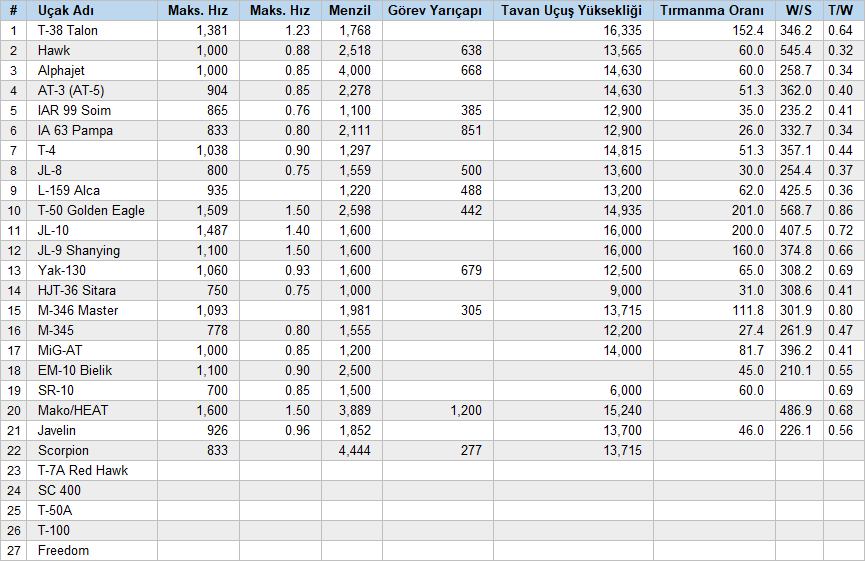Select the T-7A Red Hawk cell
This screenshot has height=561, width=865.
coord(92,471)
